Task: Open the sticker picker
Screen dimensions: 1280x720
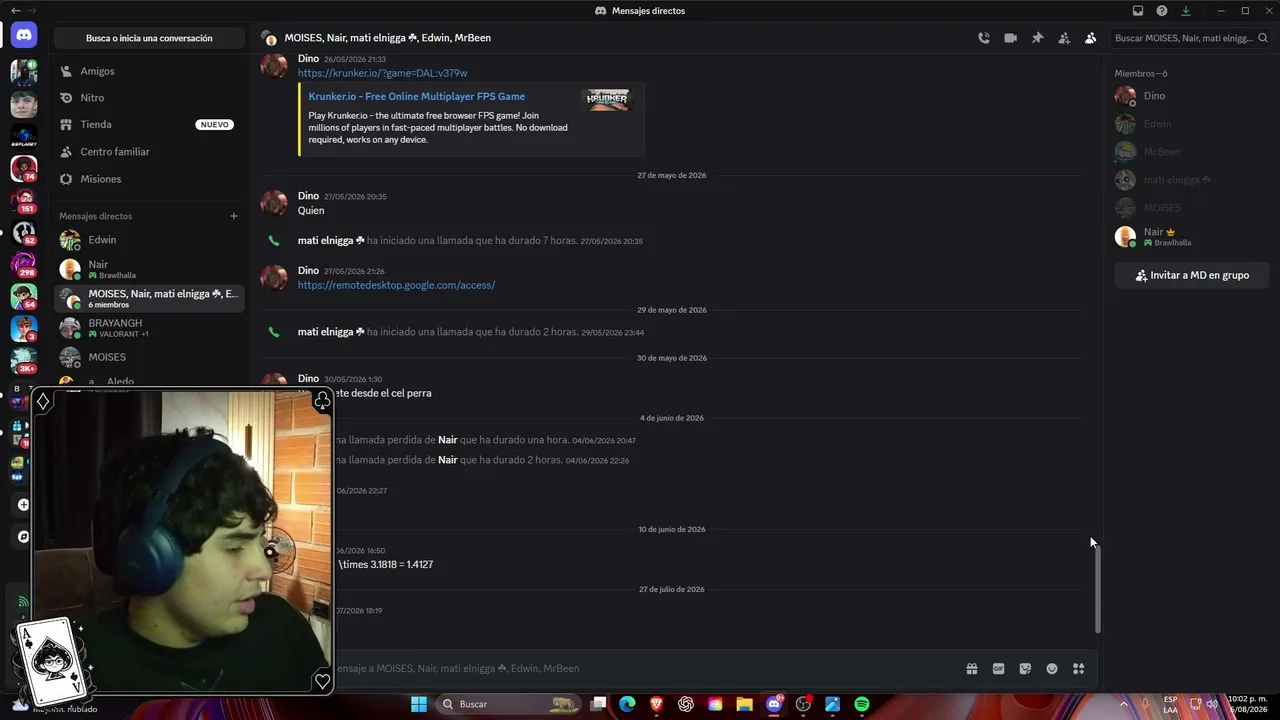Action: 1025,669
